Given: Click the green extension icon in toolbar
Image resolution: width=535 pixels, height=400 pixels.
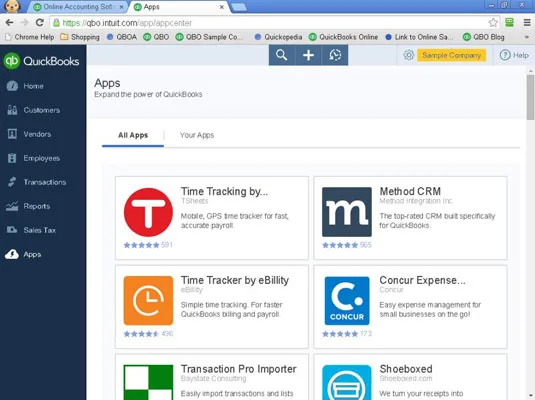Looking at the screenshot, I should (509, 23).
